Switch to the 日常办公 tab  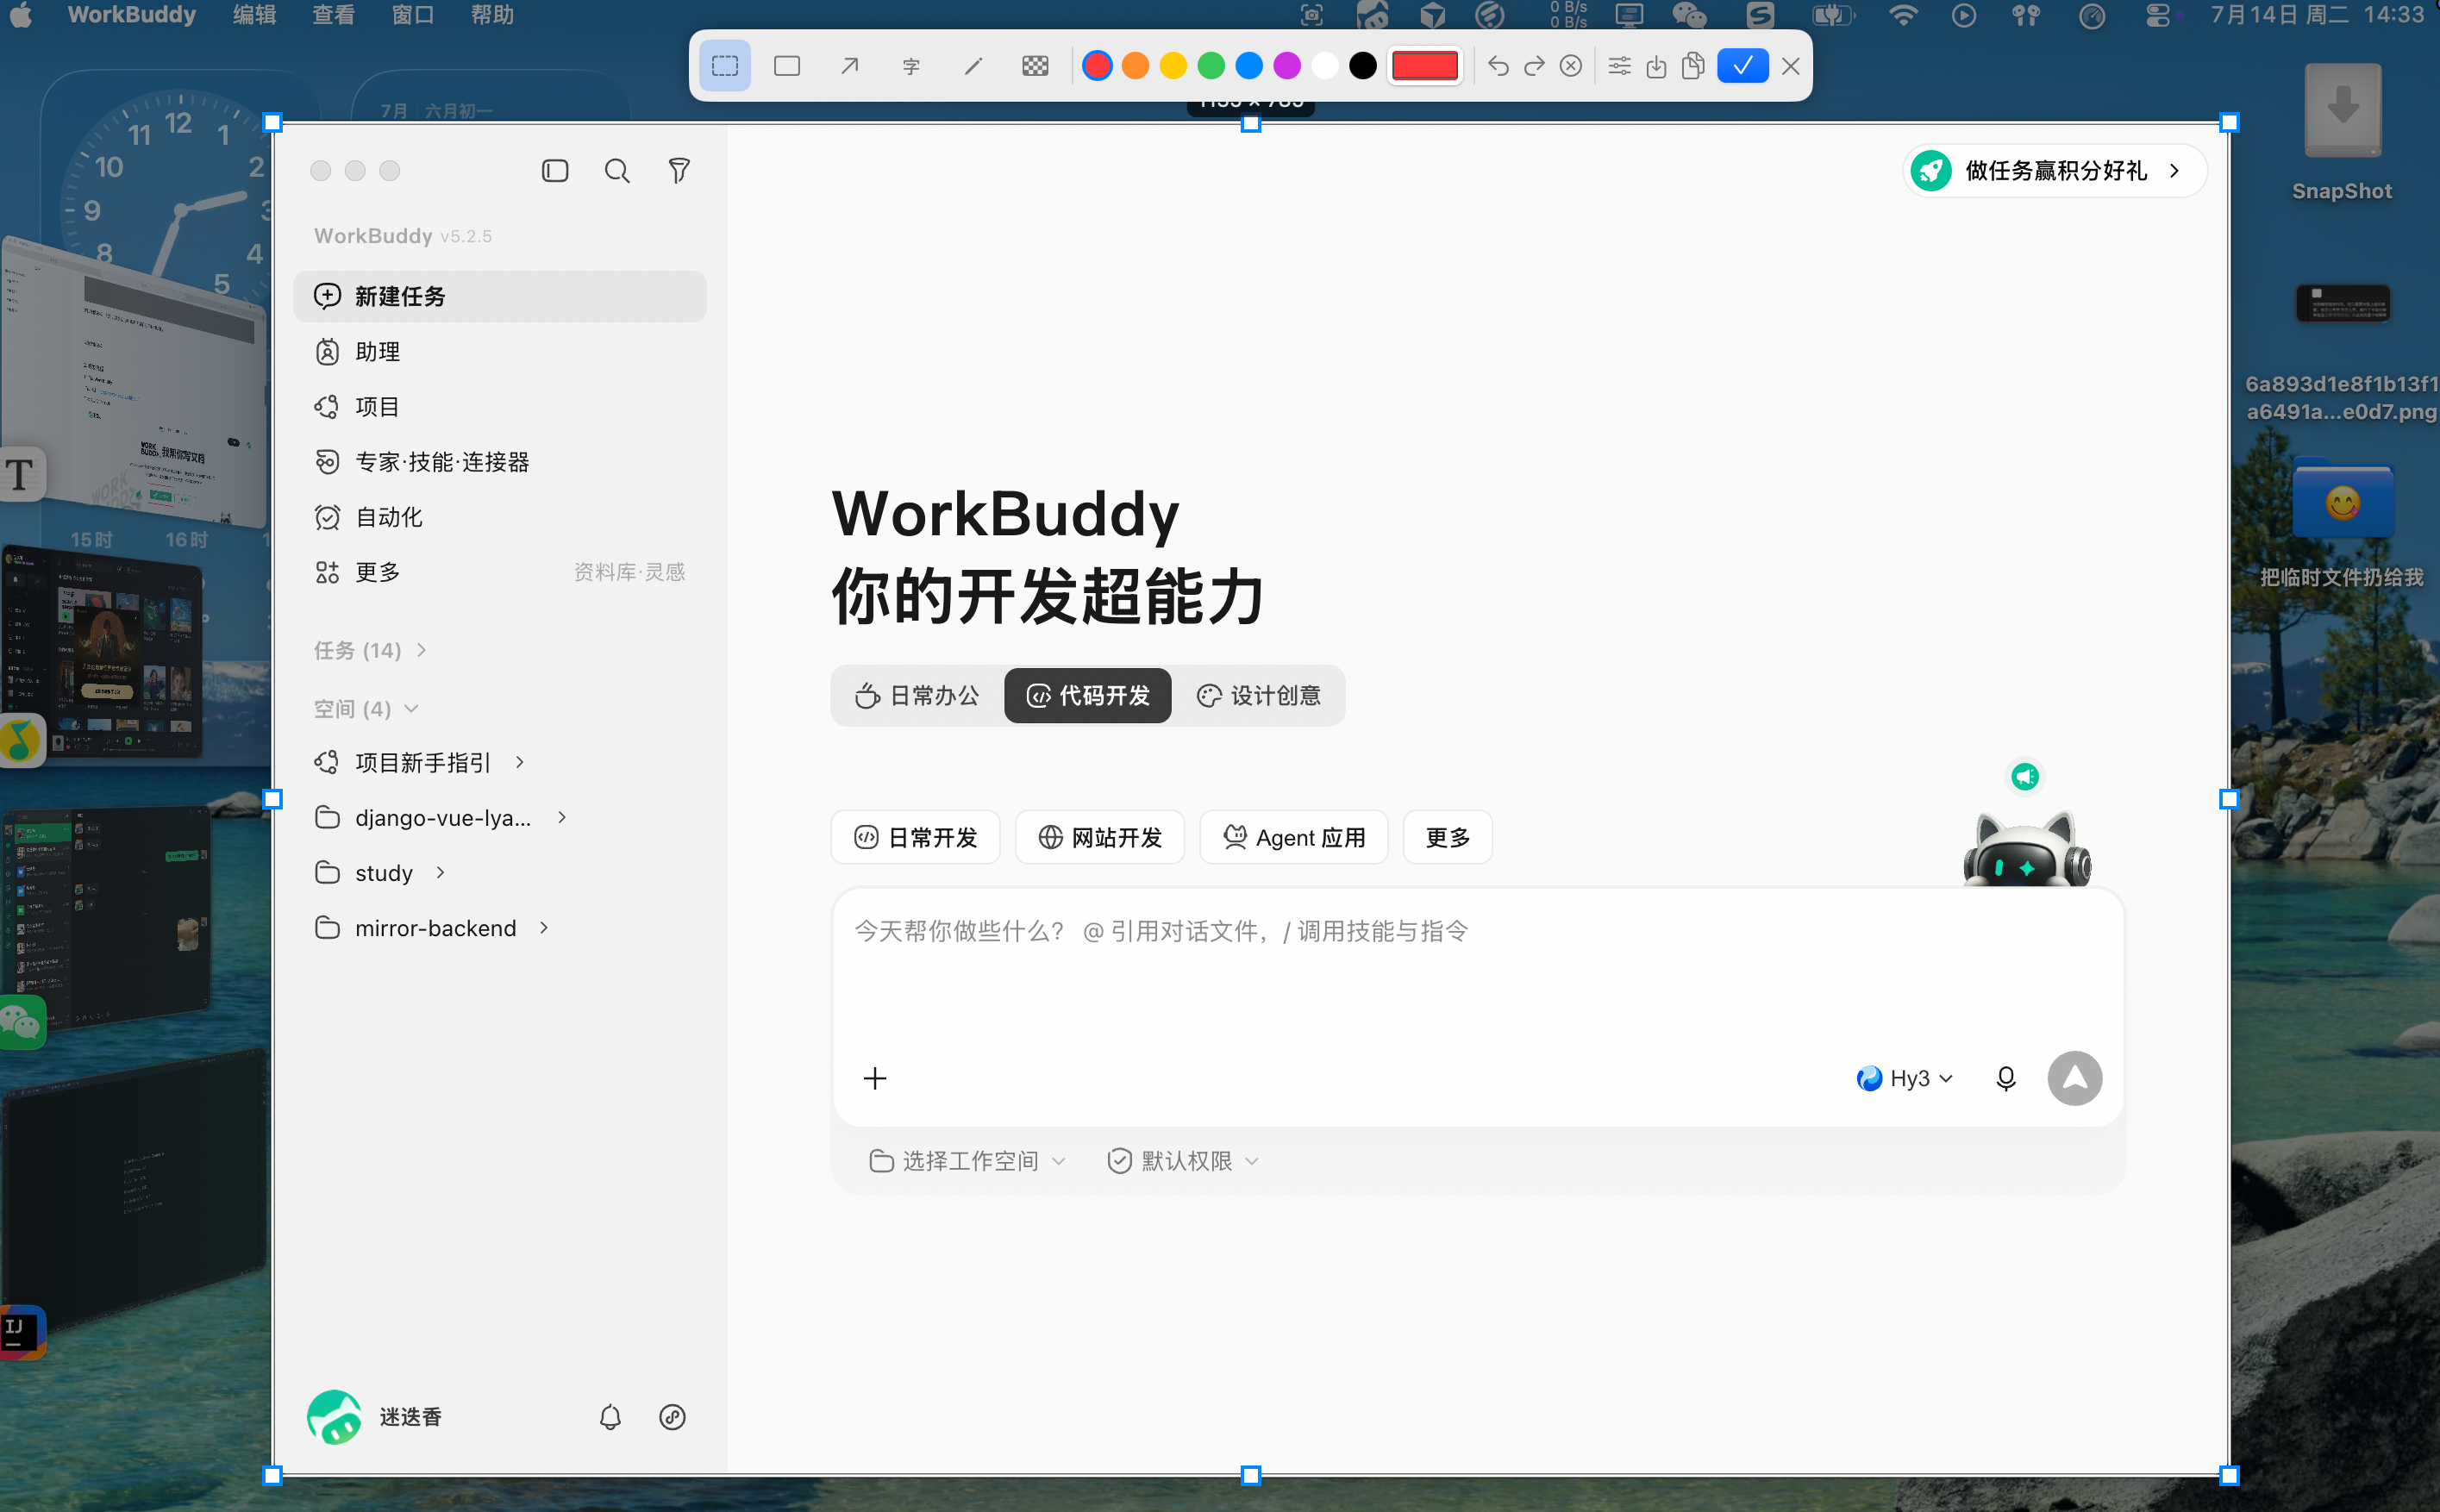coord(918,695)
